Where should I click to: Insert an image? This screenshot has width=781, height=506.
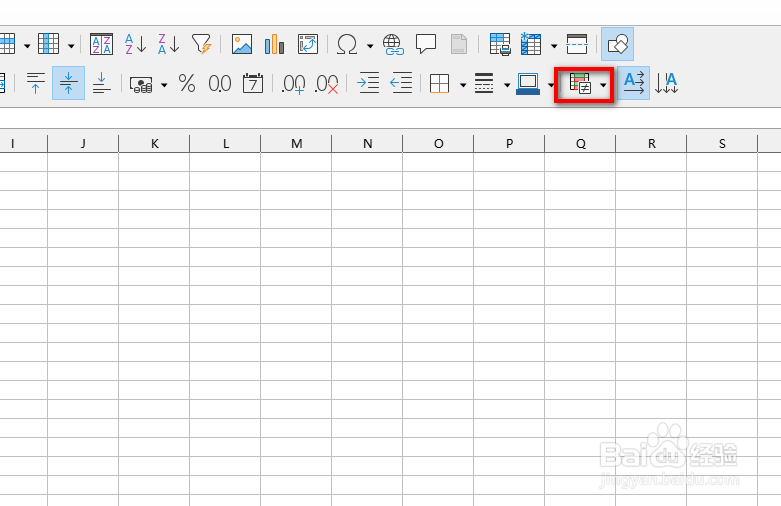(242, 44)
